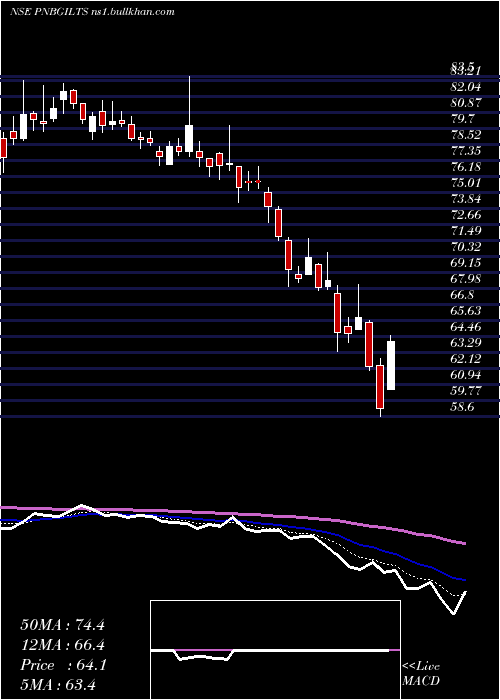Click the 12MA : 66.4 readout

62,645
